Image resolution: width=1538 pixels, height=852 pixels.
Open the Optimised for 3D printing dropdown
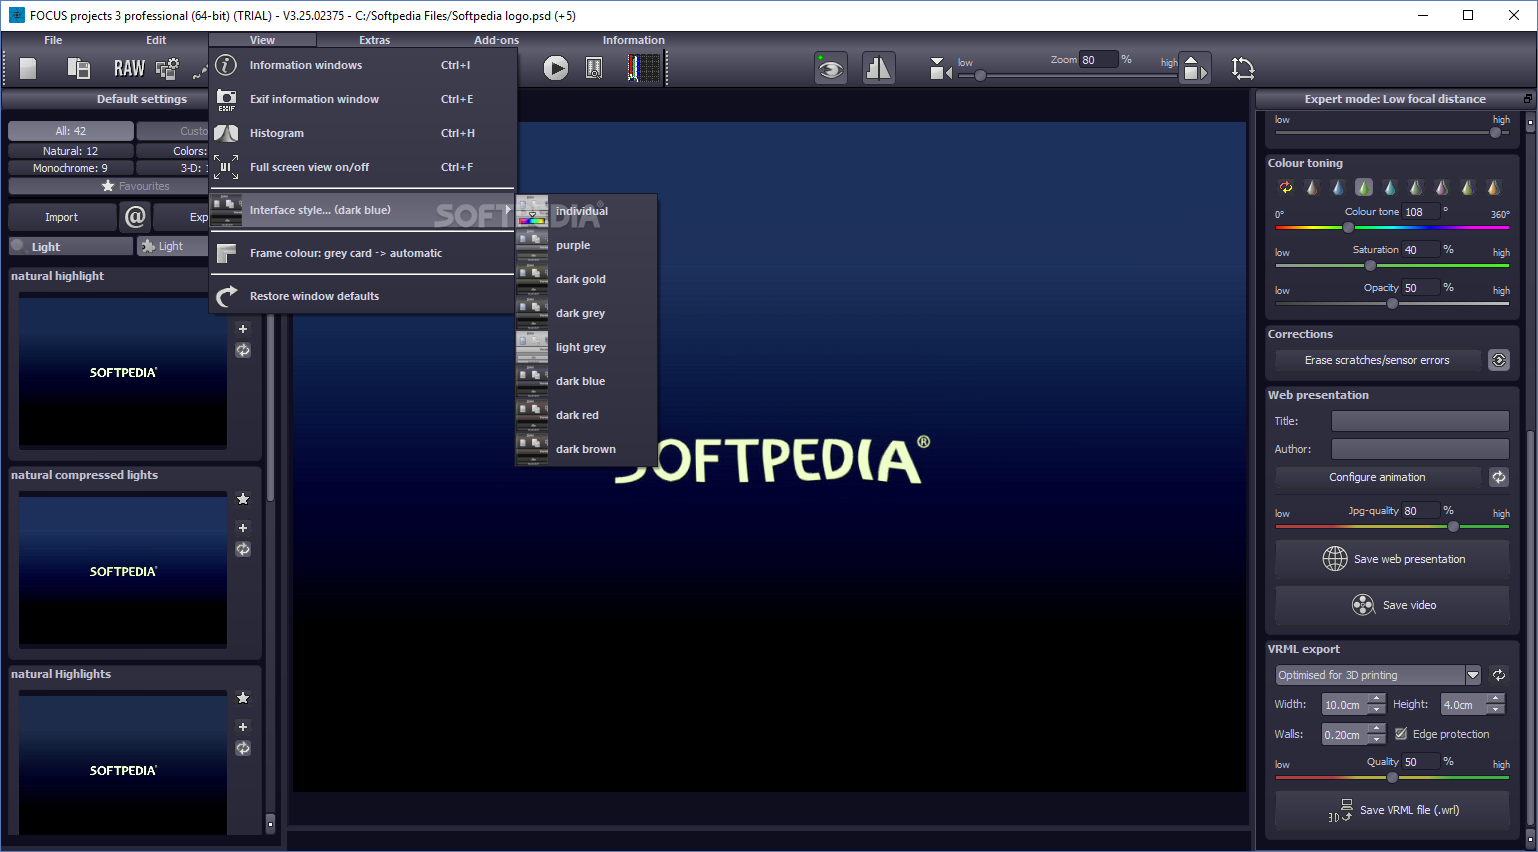1378,675
